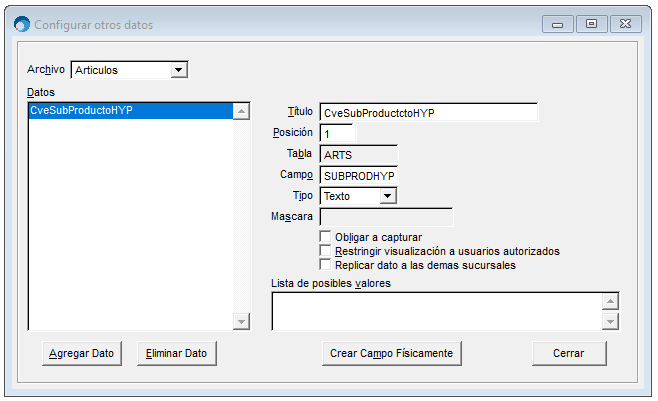The width and height of the screenshot is (658, 401).
Task: Focus the Posición input field
Action: (337, 133)
